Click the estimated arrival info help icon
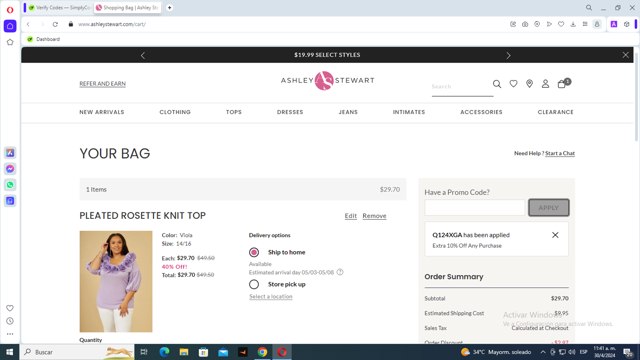This screenshot has width=640, height=360. [x=340, y=272]
